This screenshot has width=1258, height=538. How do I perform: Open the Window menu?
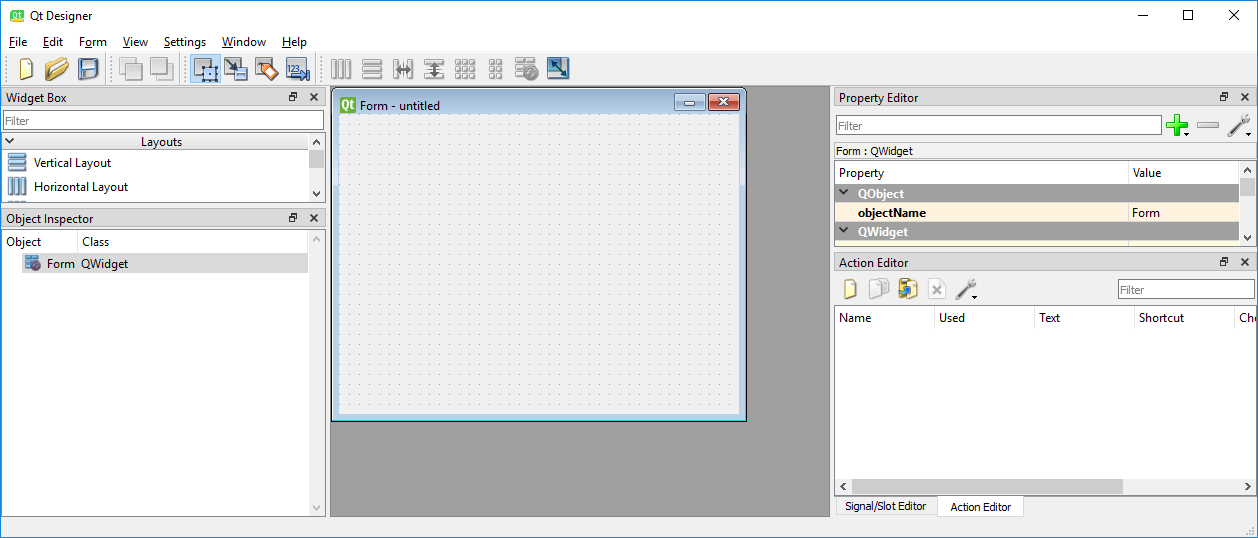coord(244,42)
